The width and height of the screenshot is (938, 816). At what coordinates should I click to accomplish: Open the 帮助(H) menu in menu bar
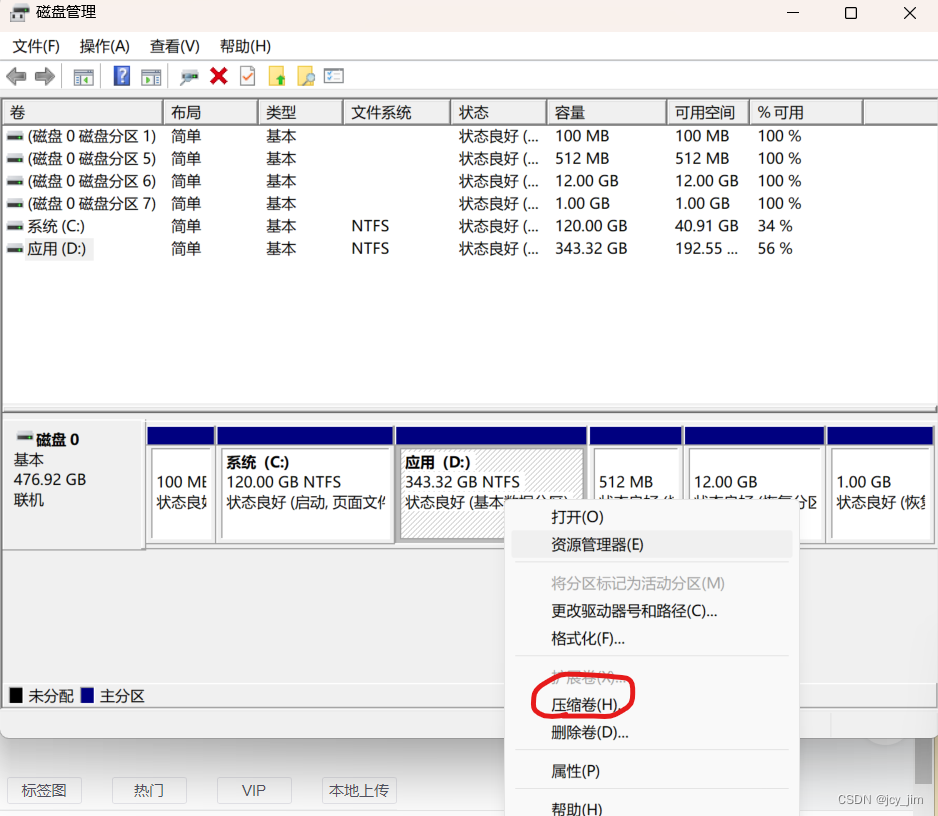pos(245,46)
